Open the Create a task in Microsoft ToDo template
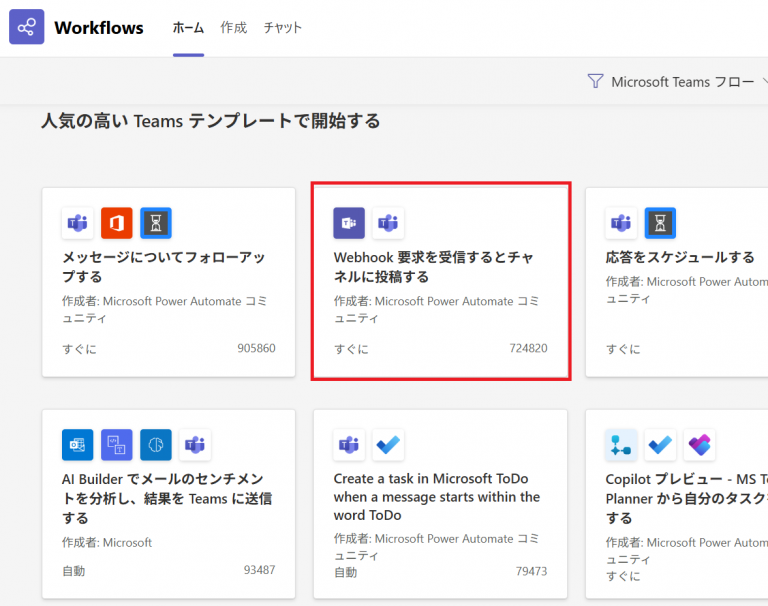The image size is (768, 606). 436,497
